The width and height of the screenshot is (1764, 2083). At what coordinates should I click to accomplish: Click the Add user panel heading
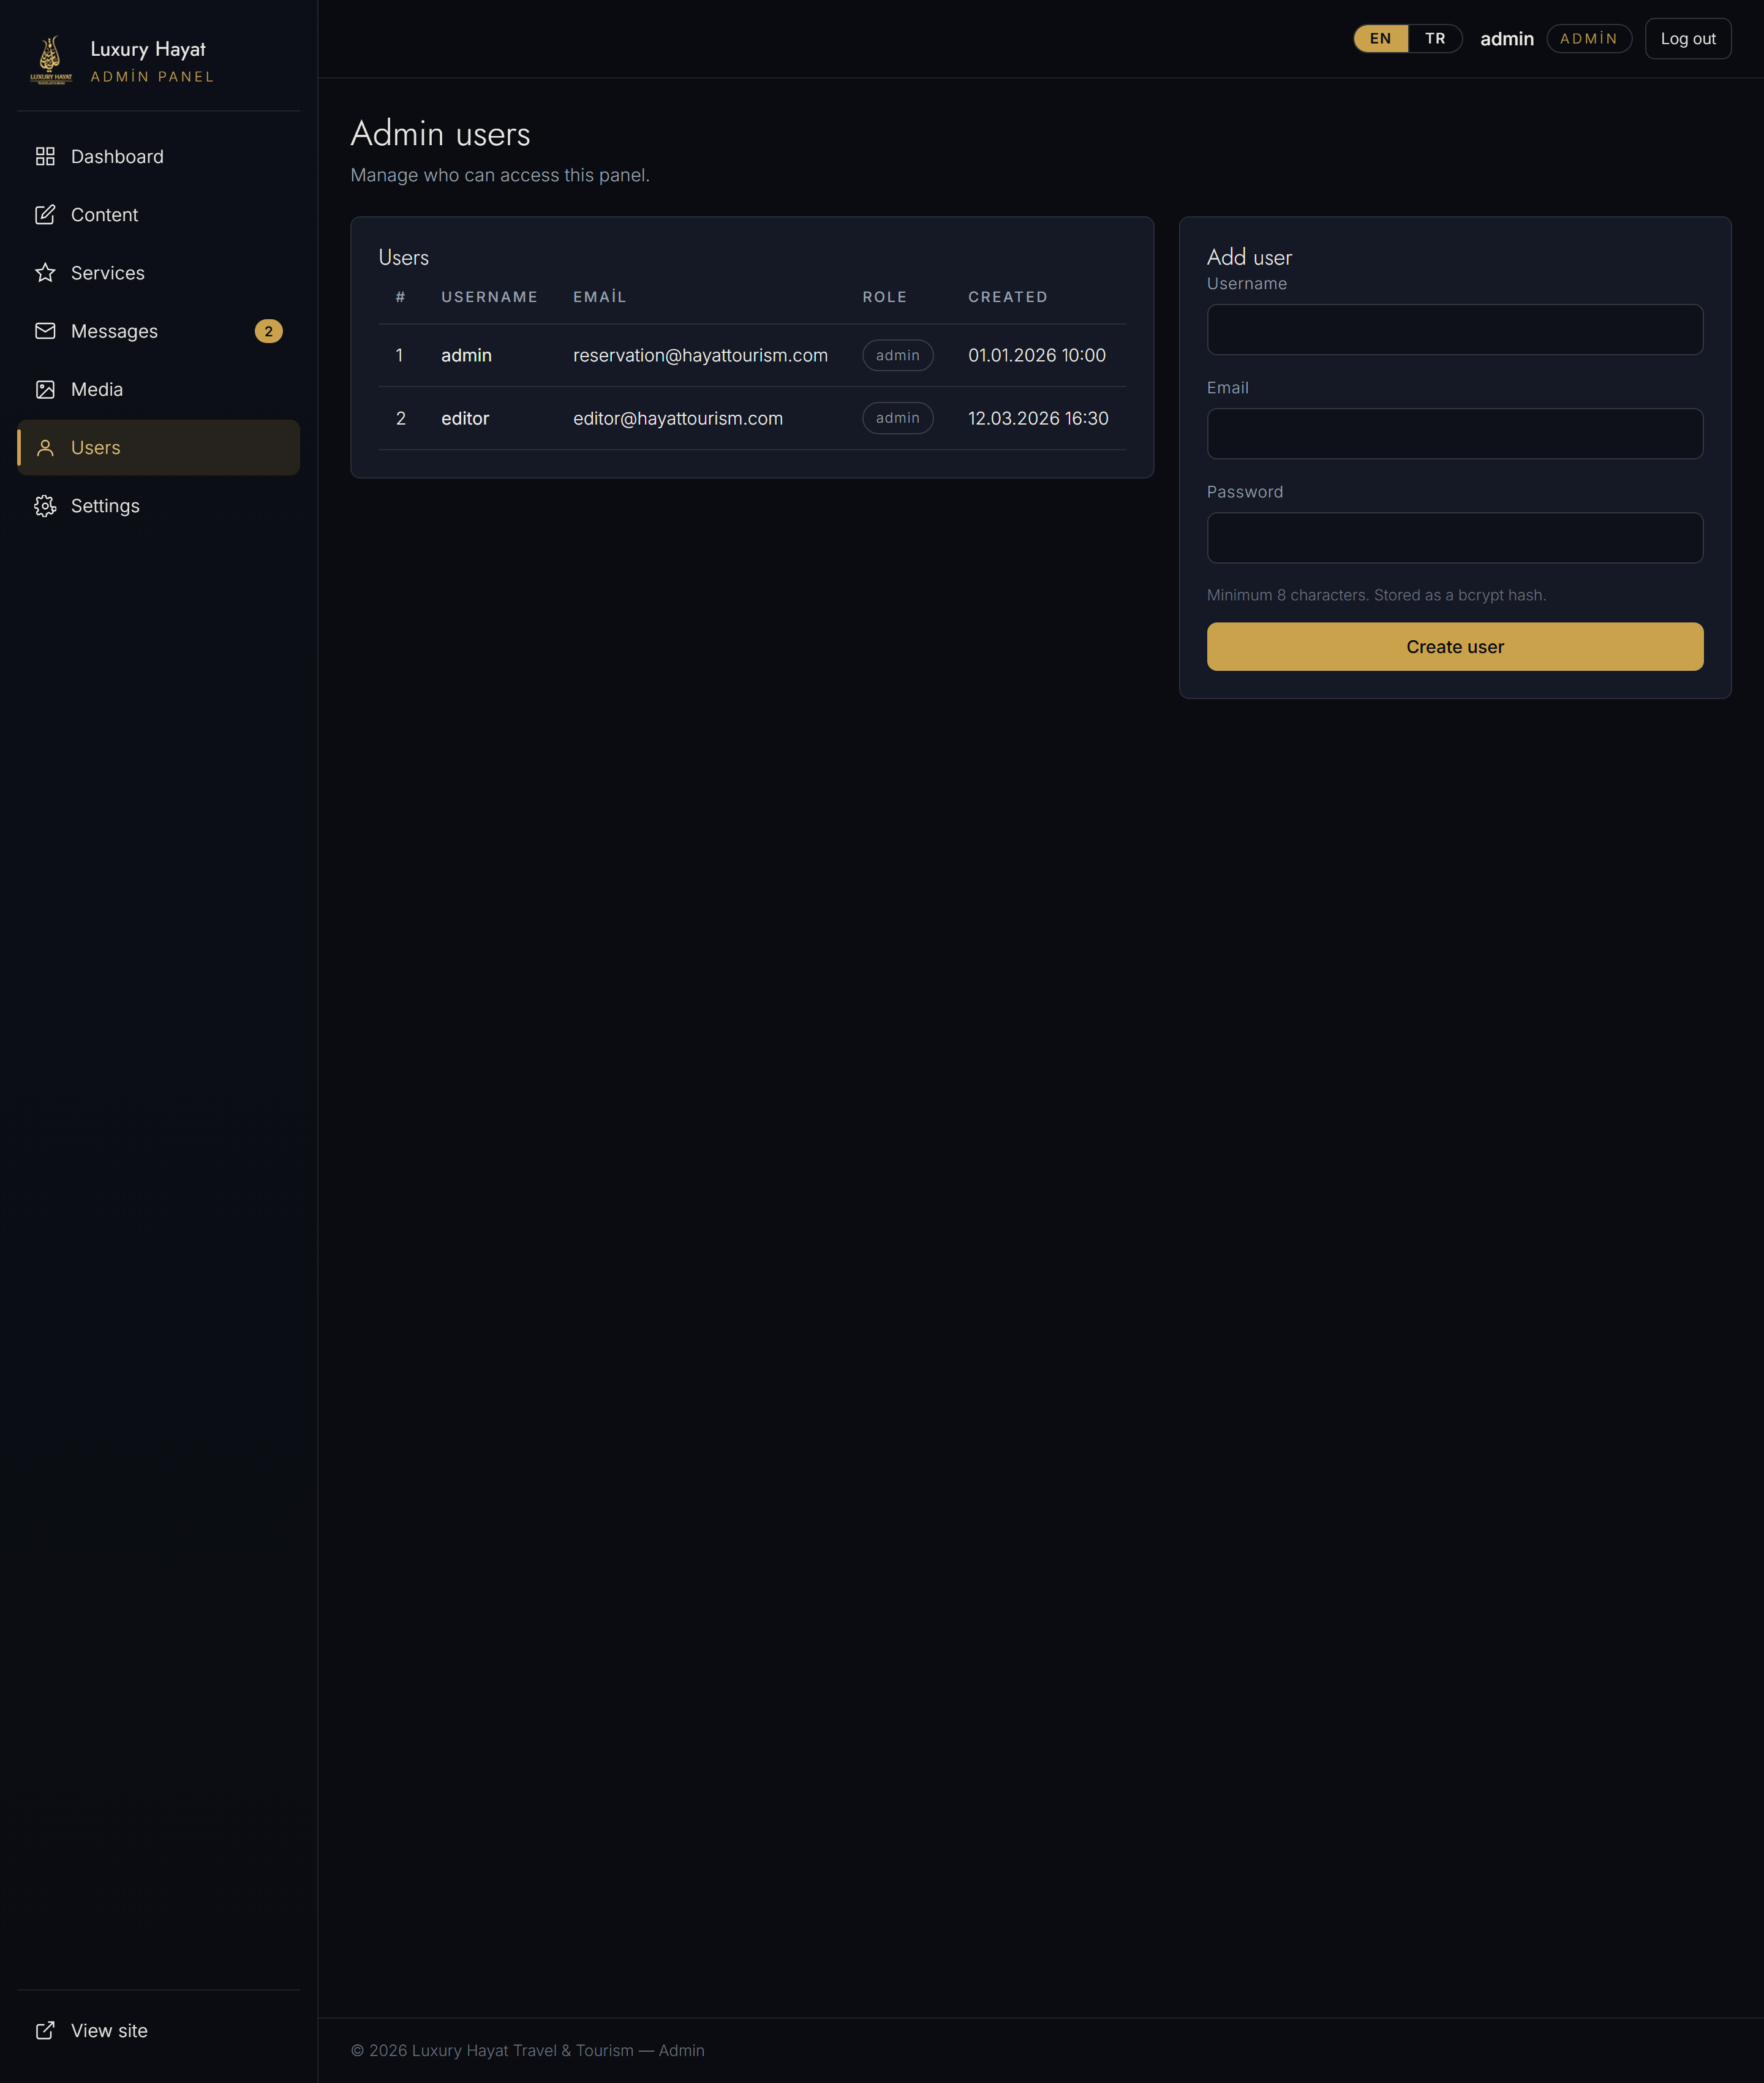click(1249, 257)
